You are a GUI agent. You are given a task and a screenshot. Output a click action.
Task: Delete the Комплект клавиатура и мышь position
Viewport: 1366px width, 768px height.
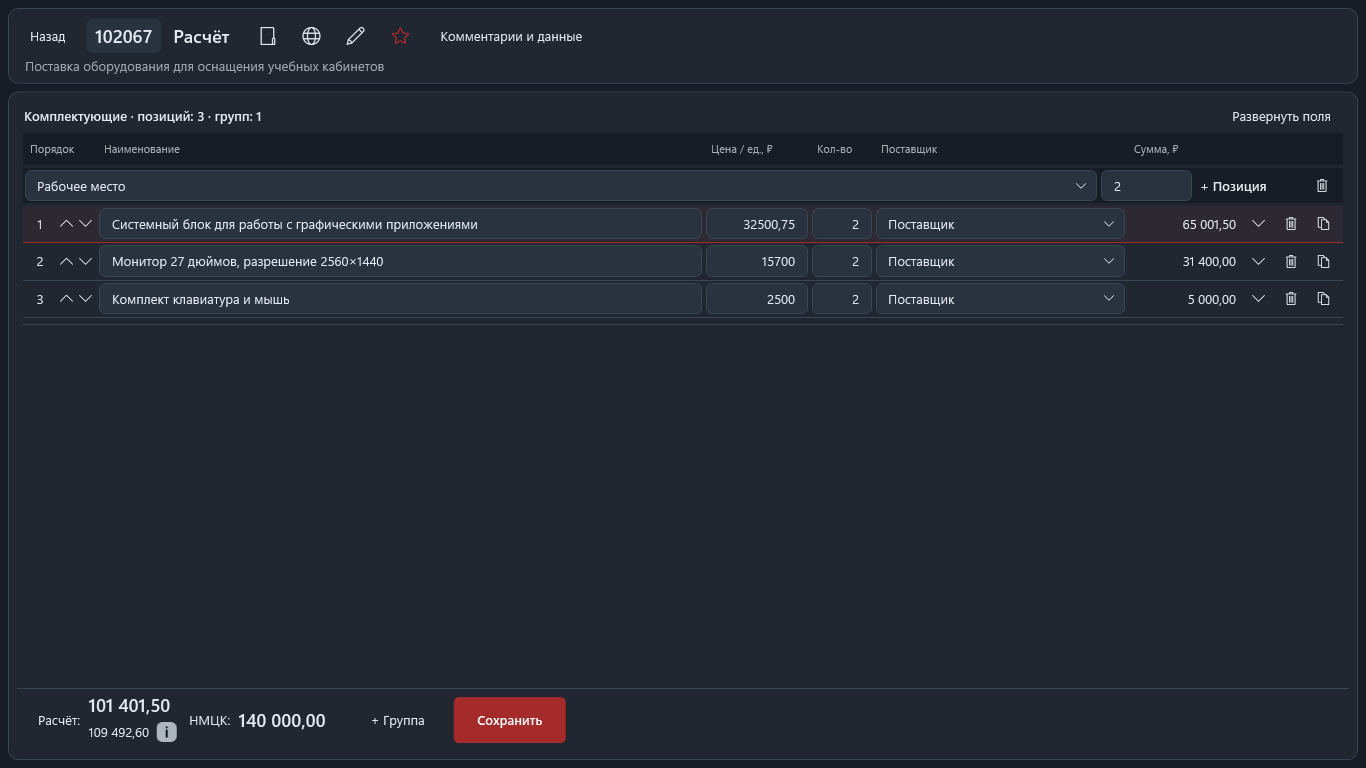[x=1291, y=299]
